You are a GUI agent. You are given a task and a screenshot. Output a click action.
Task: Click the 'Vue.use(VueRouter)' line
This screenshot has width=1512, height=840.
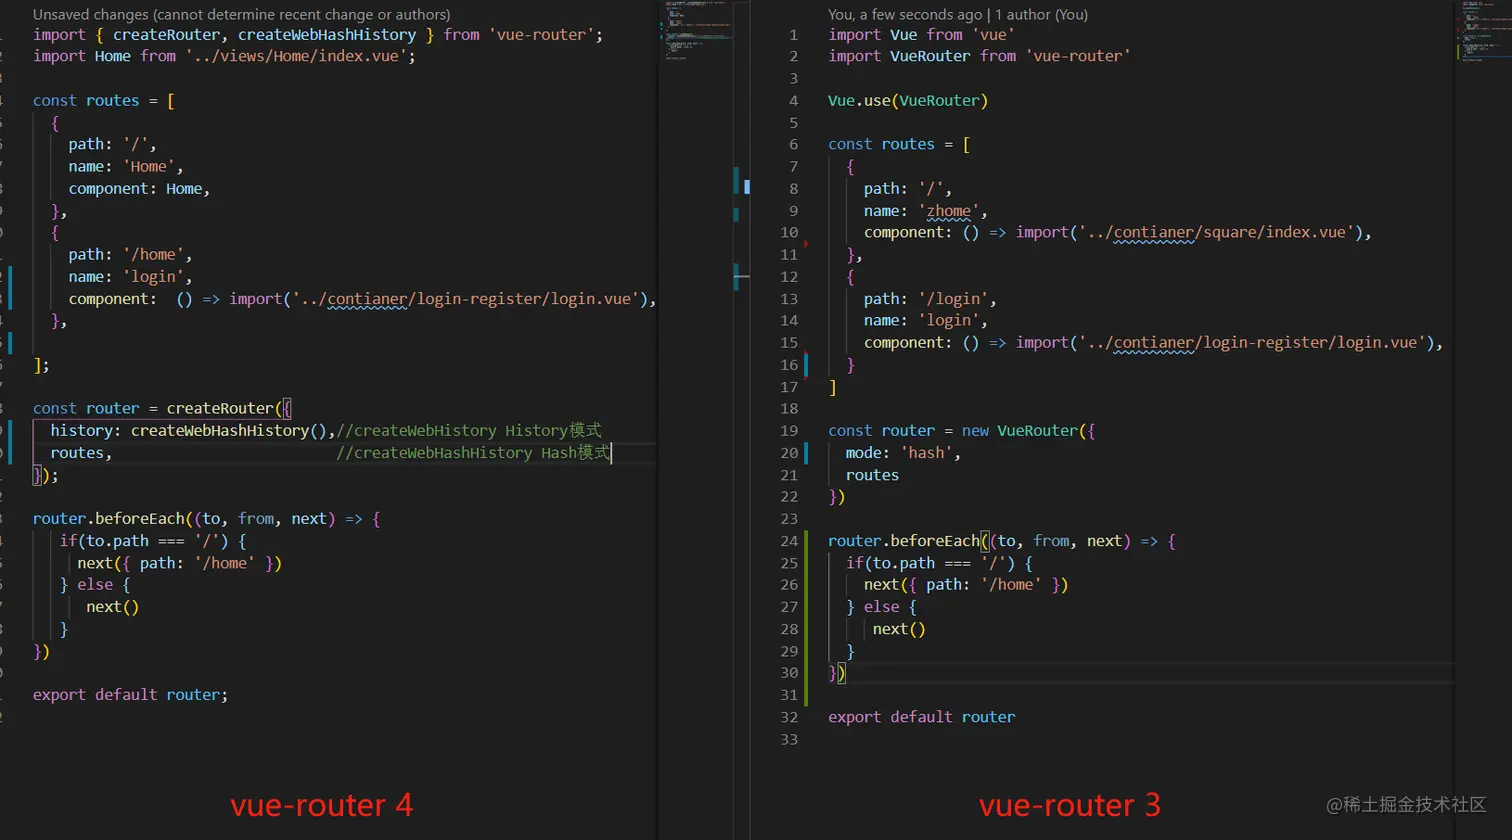[908, 100]
